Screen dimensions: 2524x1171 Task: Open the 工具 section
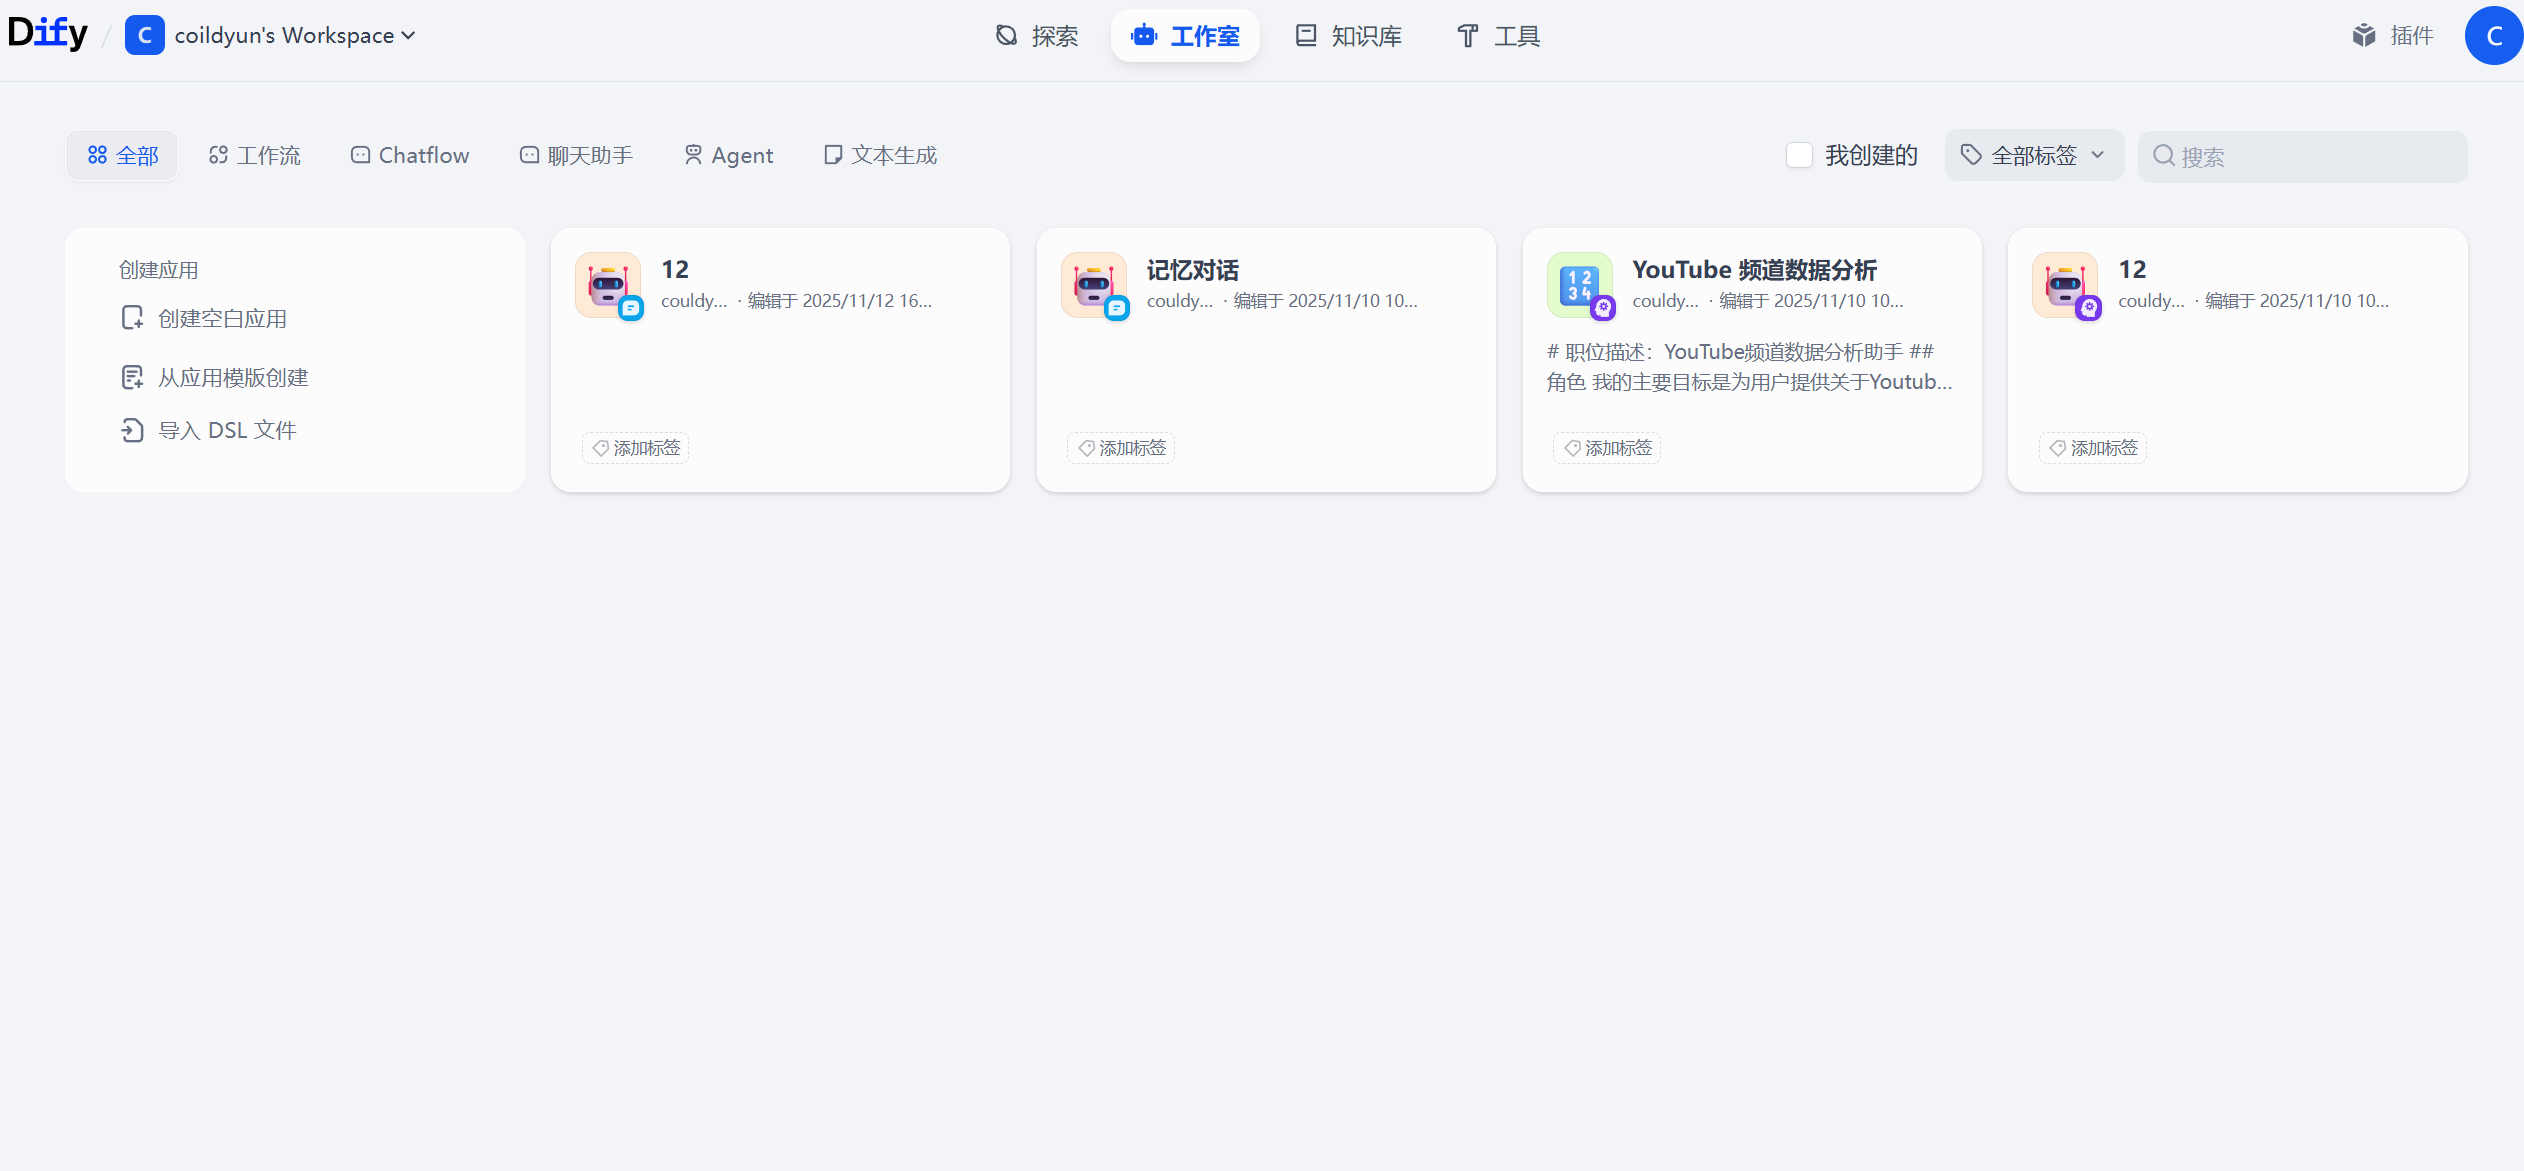[x=1497, y=35]
